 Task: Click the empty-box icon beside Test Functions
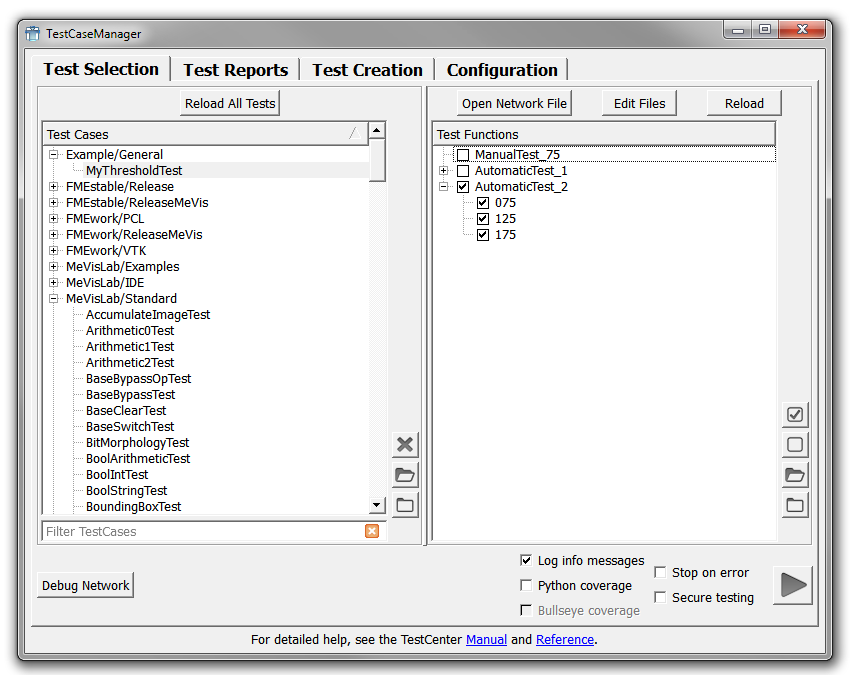click(795, 445)
